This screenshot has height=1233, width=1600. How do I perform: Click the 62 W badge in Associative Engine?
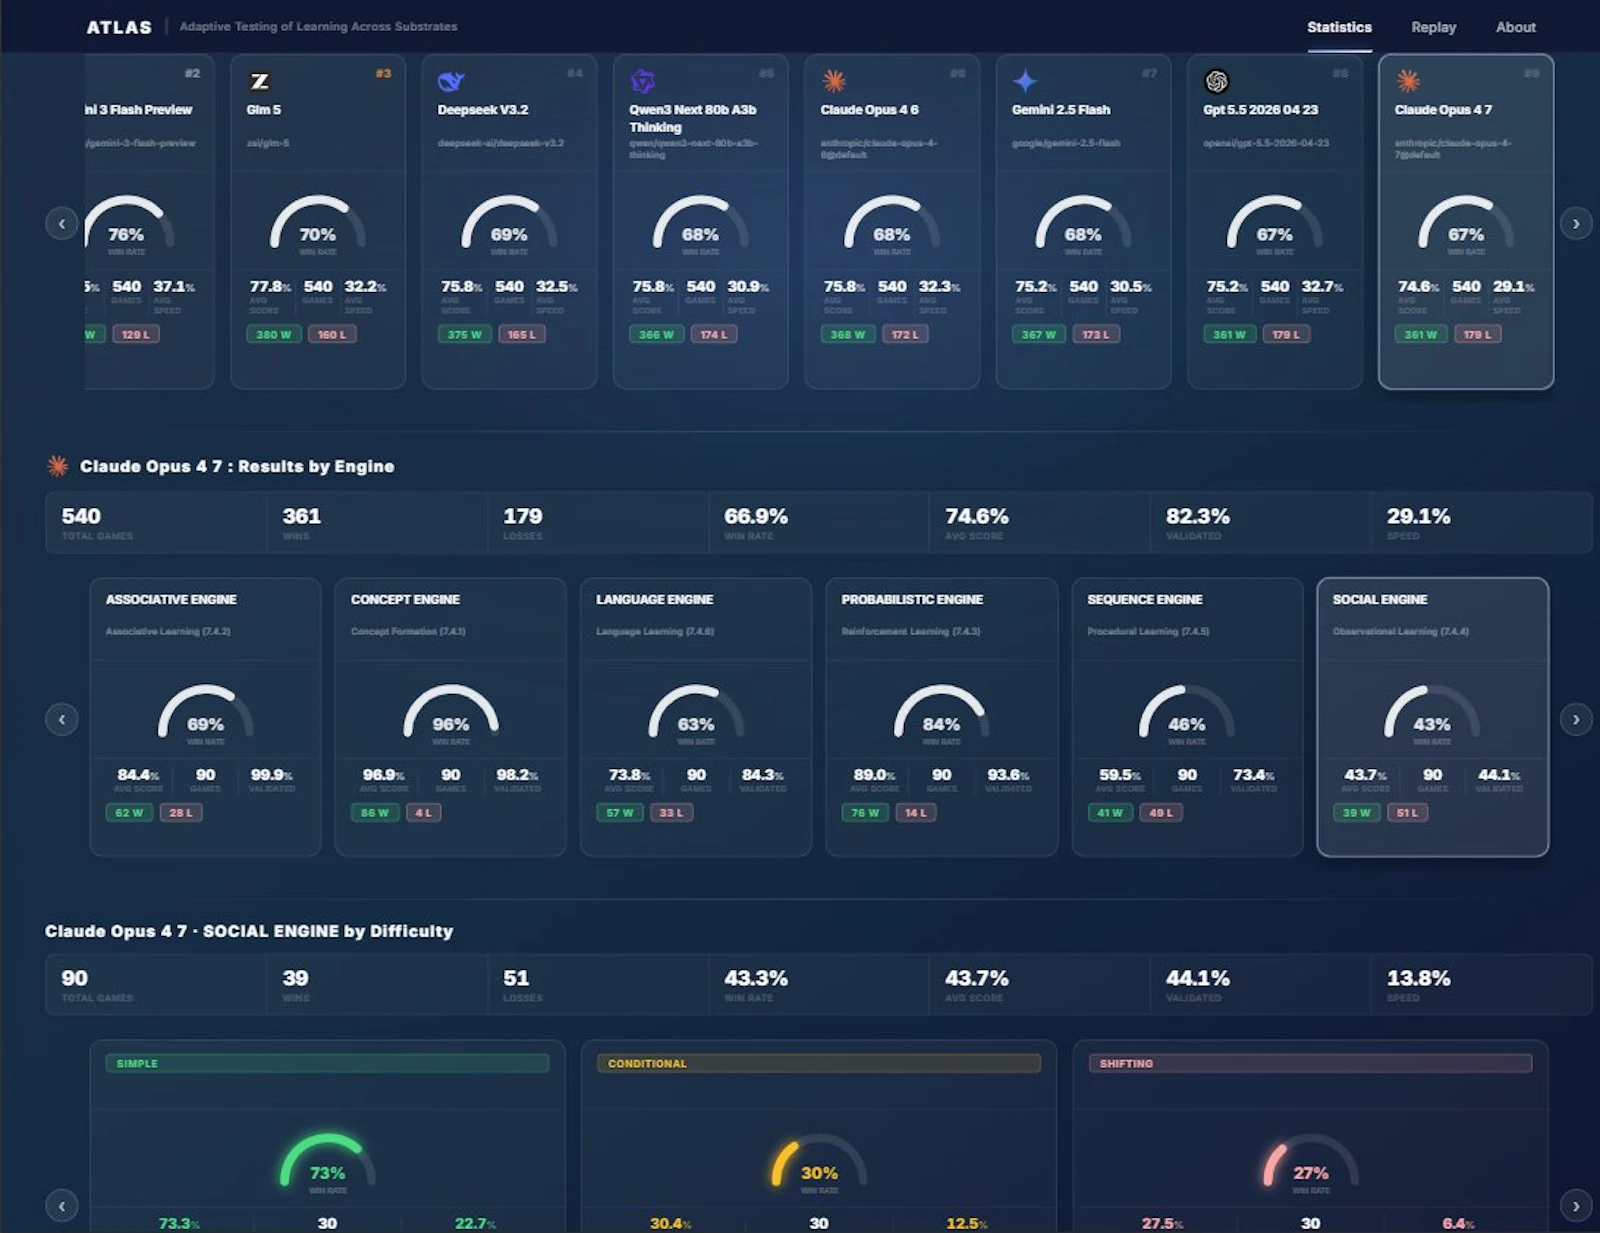click(129, 812)
